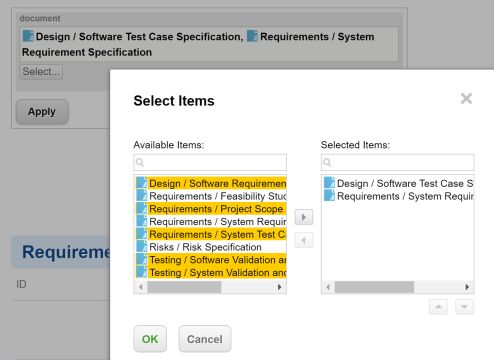
Task: Choose Requirements / System Requirement in Selected Items
Action: [398, 196]
